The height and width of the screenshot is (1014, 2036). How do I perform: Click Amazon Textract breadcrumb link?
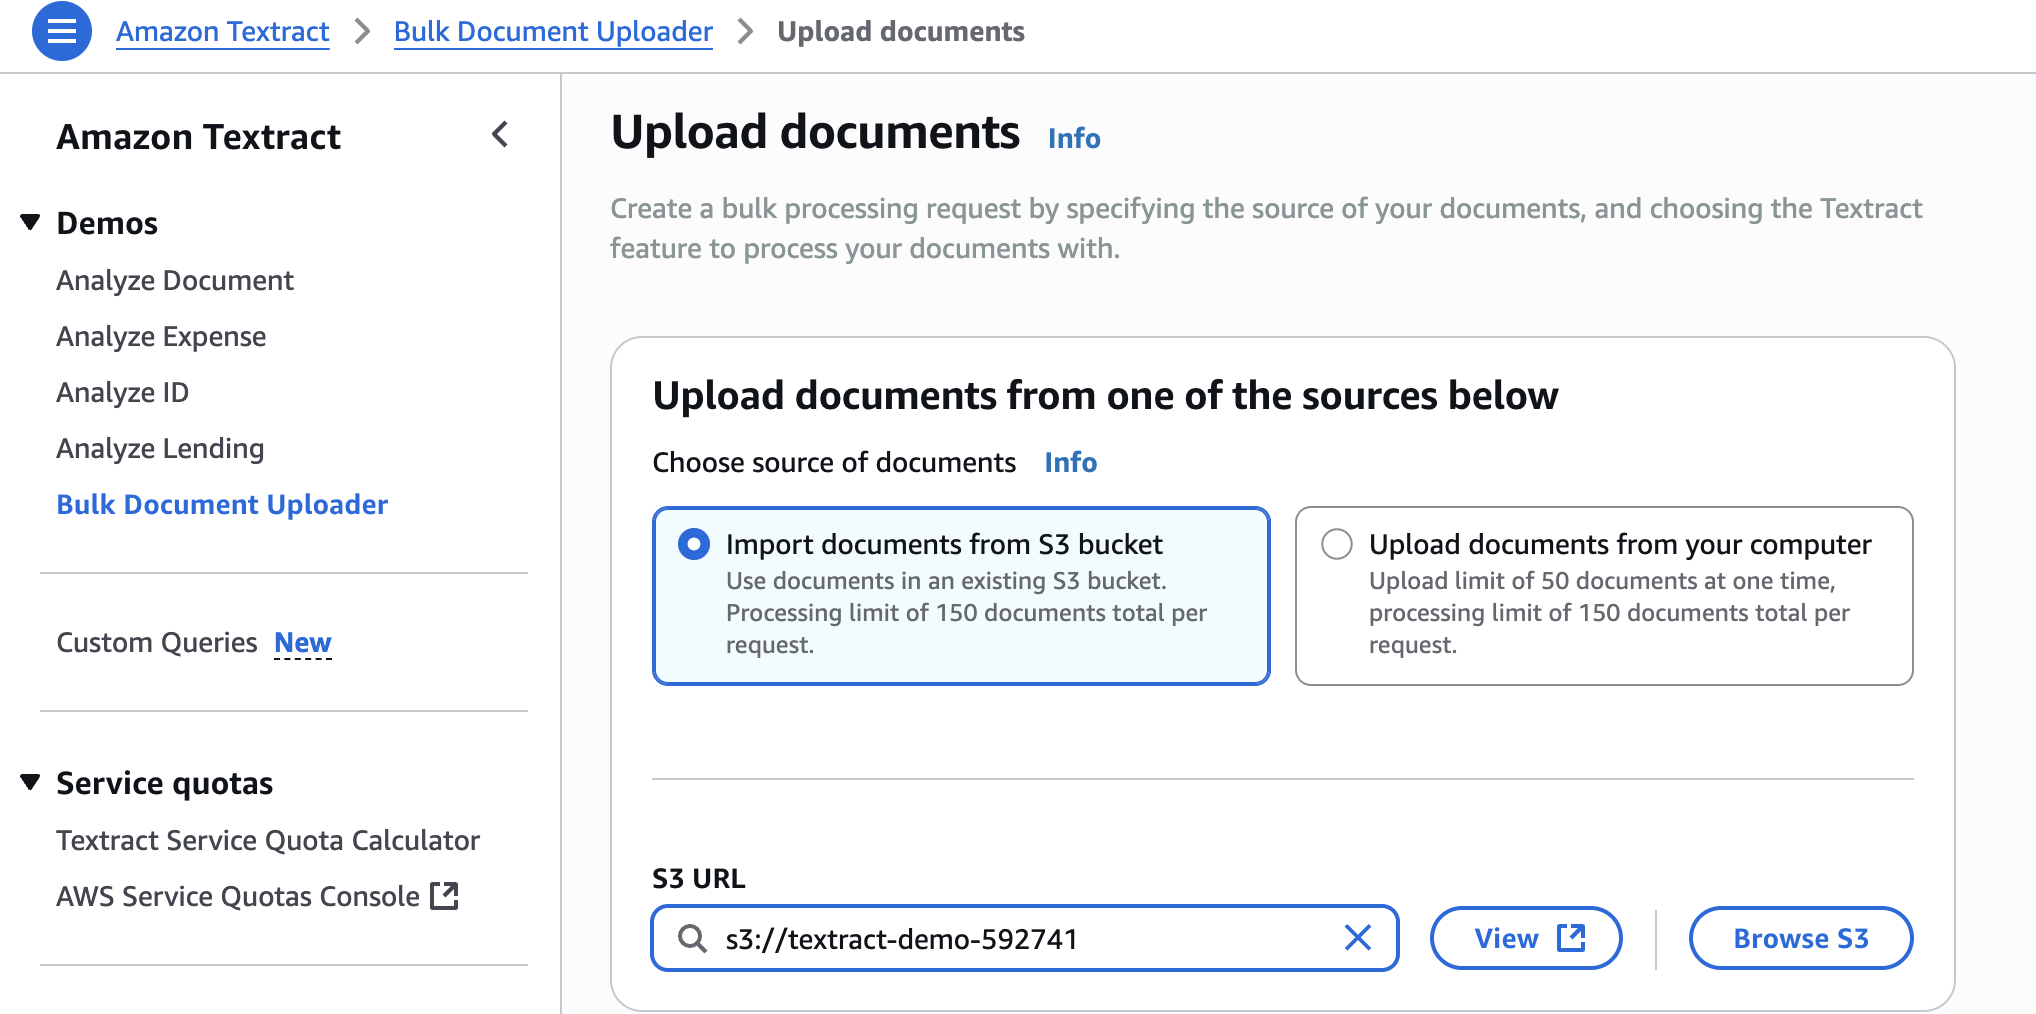[223, 31]
